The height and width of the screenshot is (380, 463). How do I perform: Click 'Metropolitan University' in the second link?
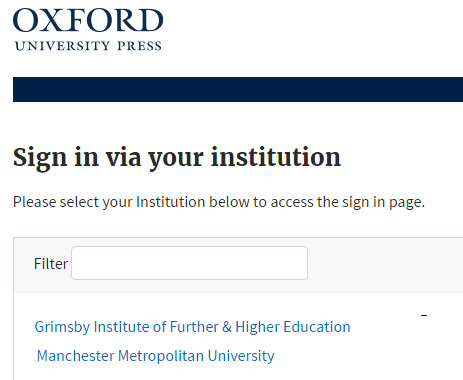[196, 356]
